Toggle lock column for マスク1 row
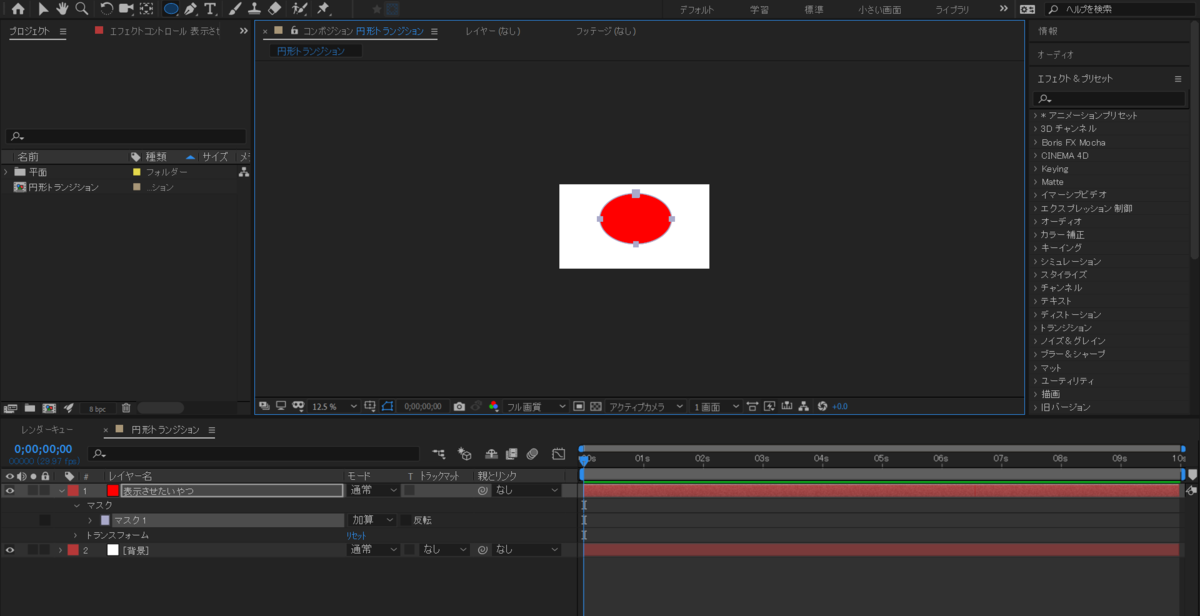 coord(45,520)
